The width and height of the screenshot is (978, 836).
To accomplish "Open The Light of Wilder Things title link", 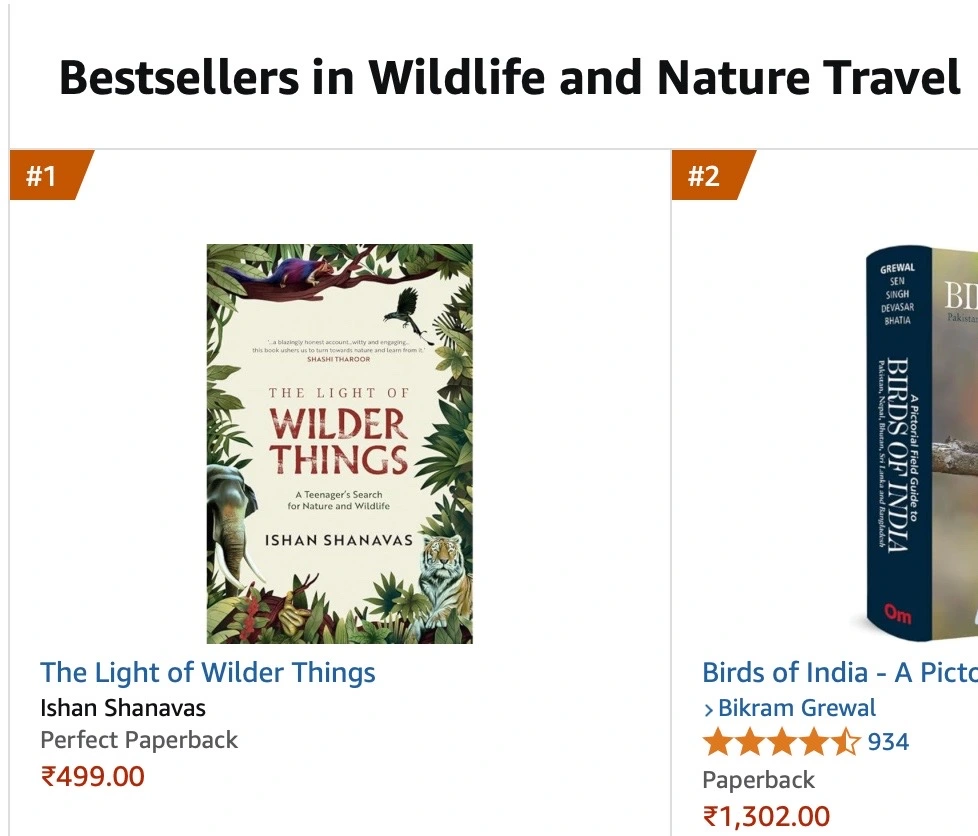I will pyautogui.click(x=208, y=672).
